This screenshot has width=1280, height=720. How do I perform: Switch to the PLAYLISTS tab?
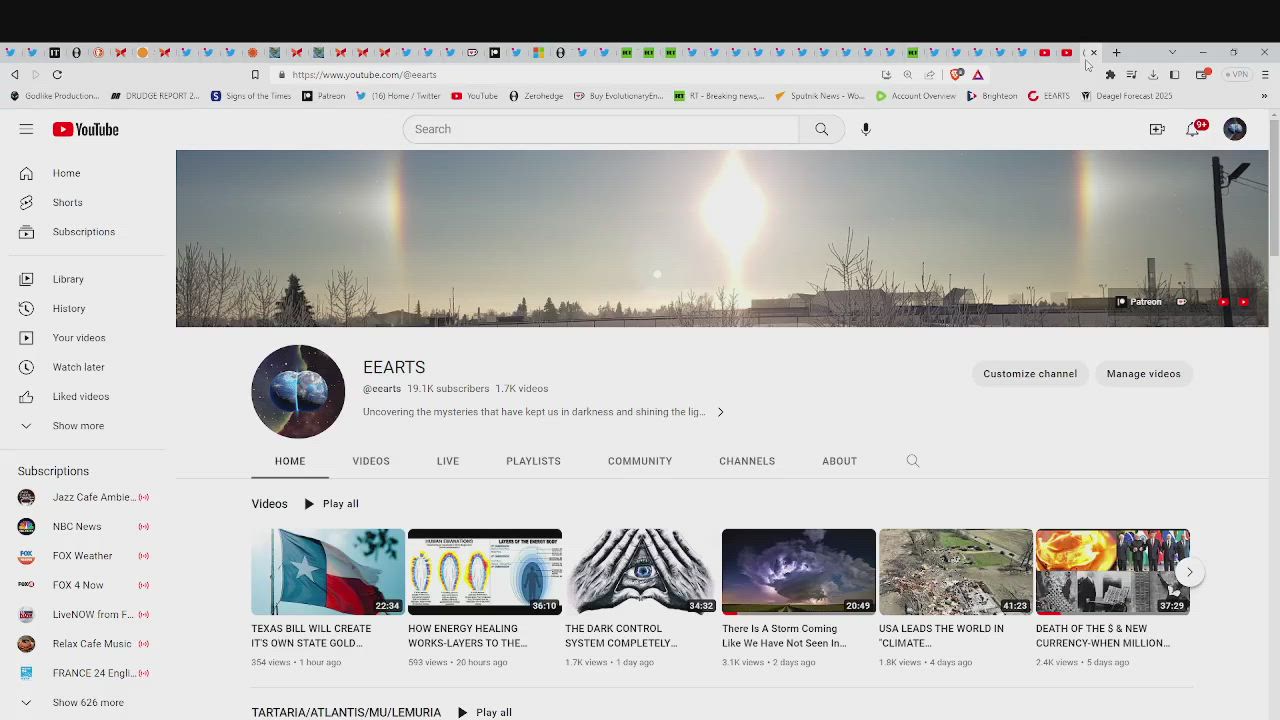pyautogui.click(x=533, y=461)
